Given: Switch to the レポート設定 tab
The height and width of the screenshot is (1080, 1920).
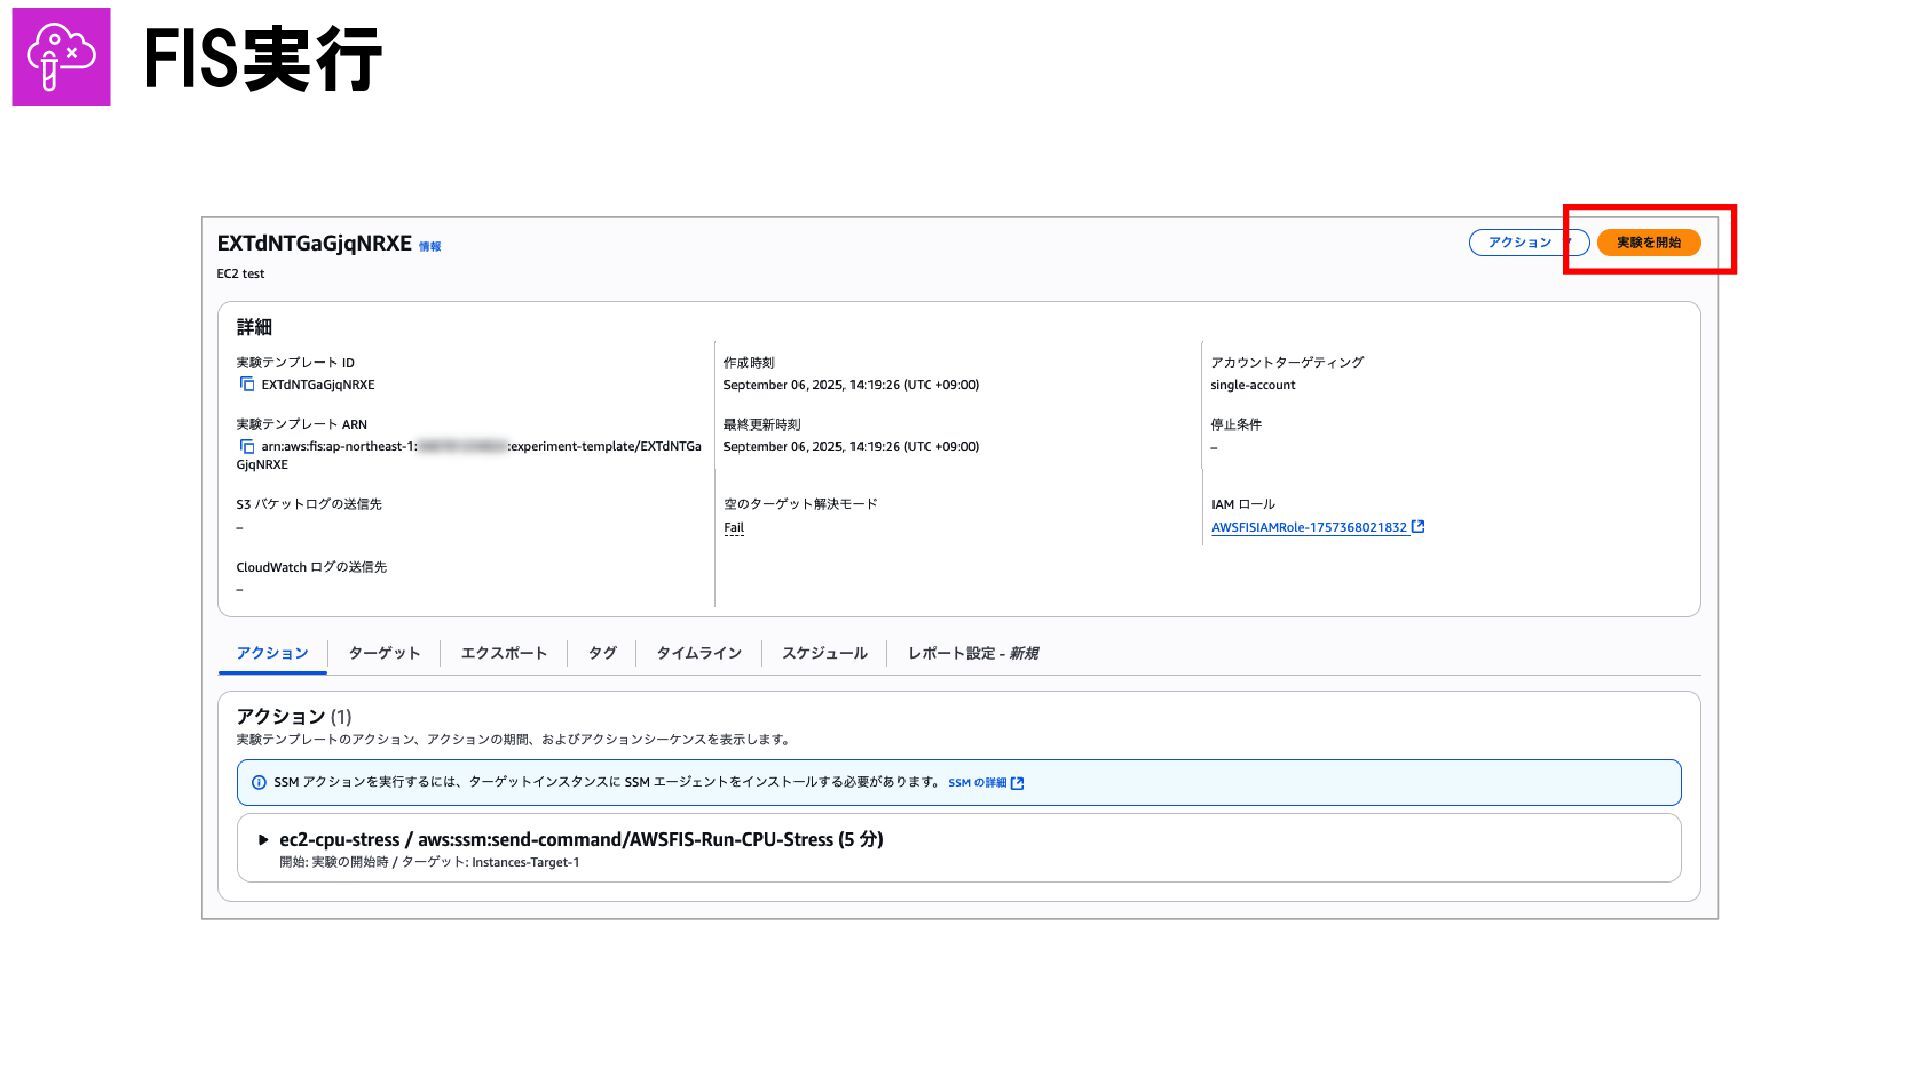Looking at the screenshot, I should click(x=973, y=653).
